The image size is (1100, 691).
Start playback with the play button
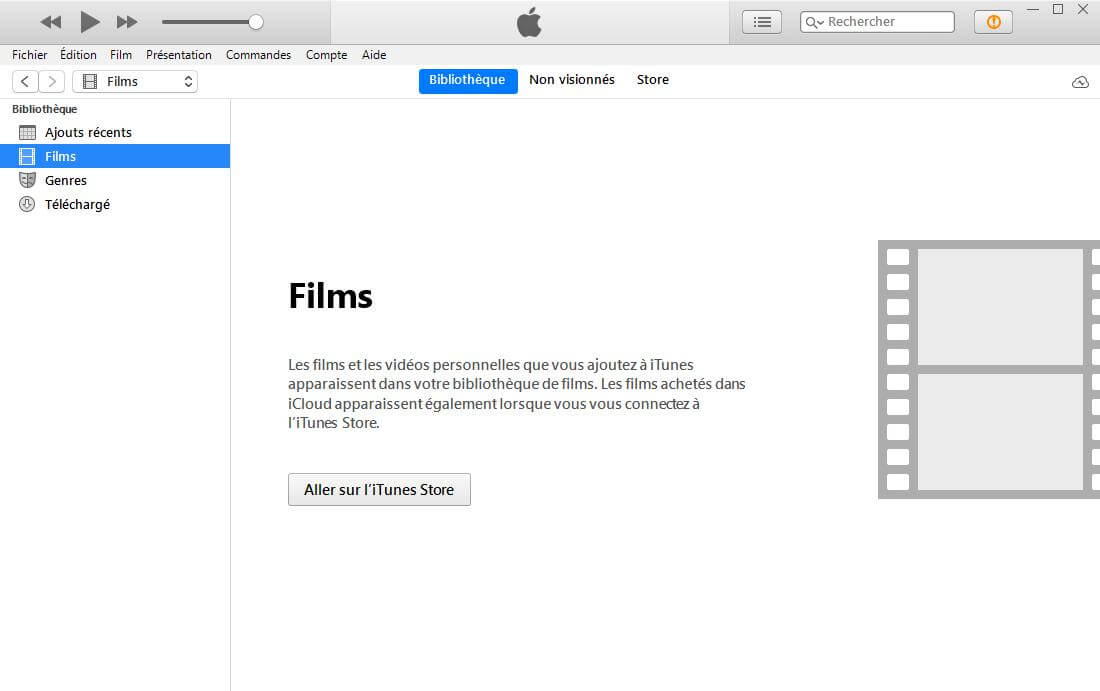(x=89, y=22)
